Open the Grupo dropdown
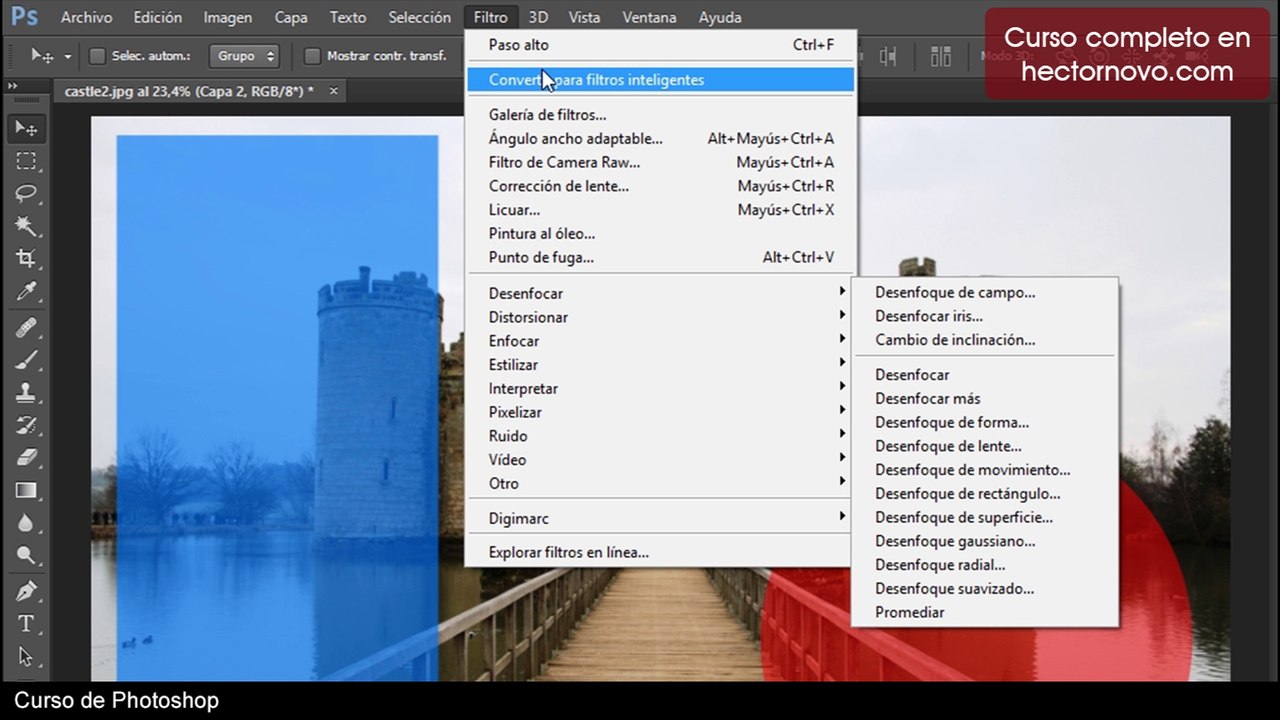 (244, 56)
